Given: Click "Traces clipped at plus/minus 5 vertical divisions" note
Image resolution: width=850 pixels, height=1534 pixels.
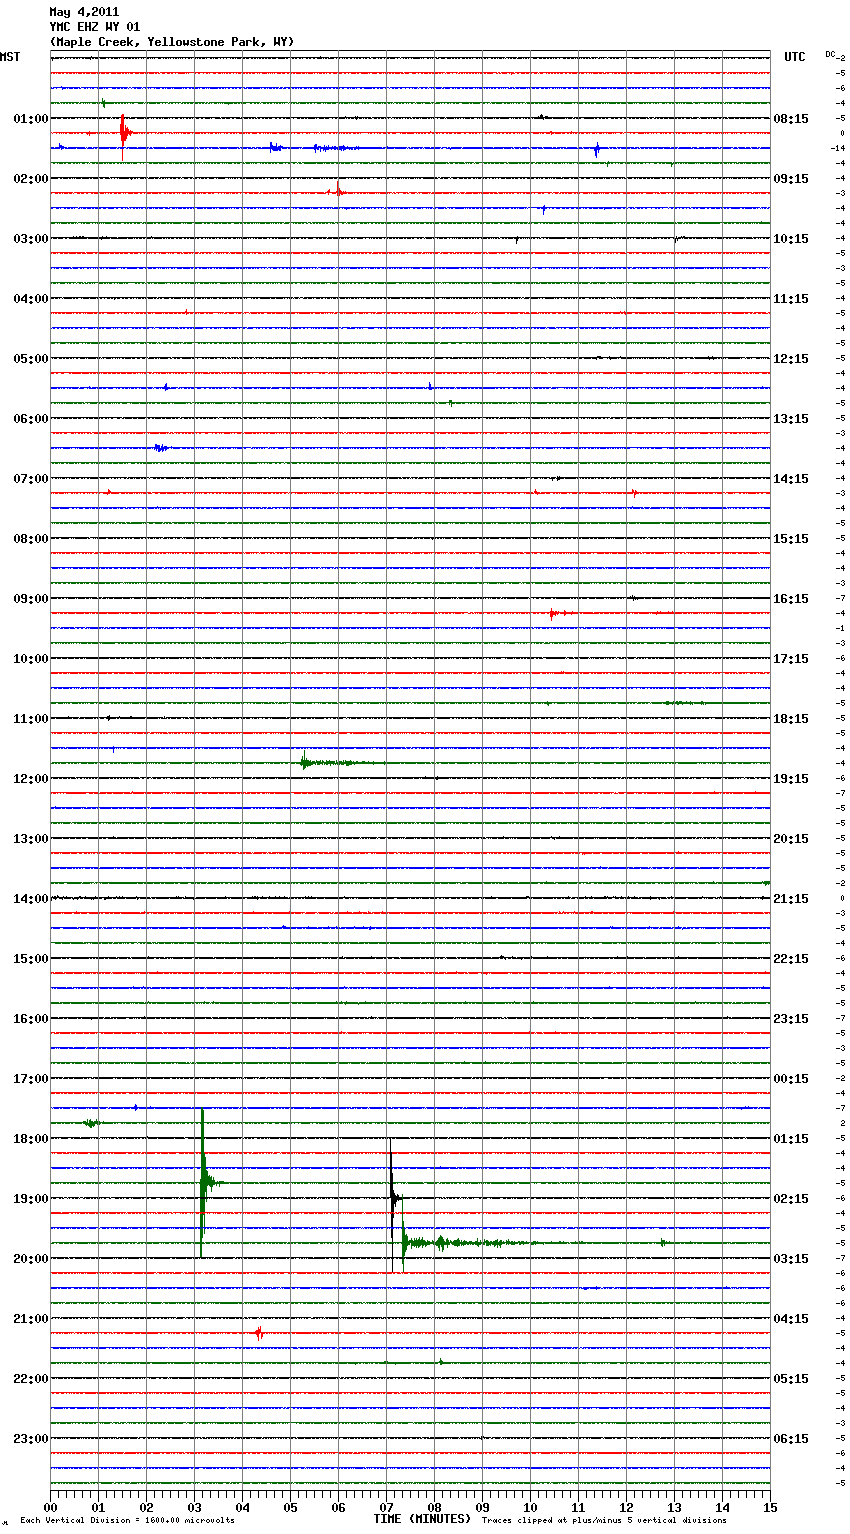Looking at the screenshot, I should (604, 1521).
